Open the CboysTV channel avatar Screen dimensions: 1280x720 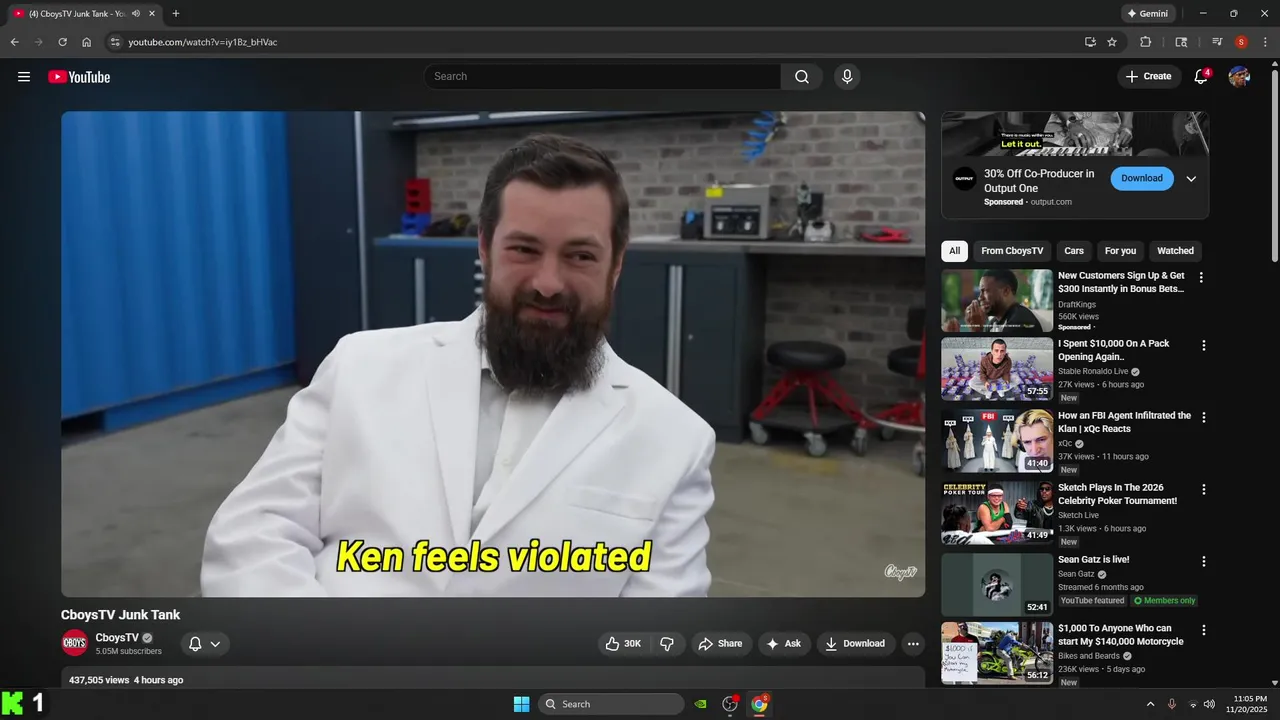(75, 643)
